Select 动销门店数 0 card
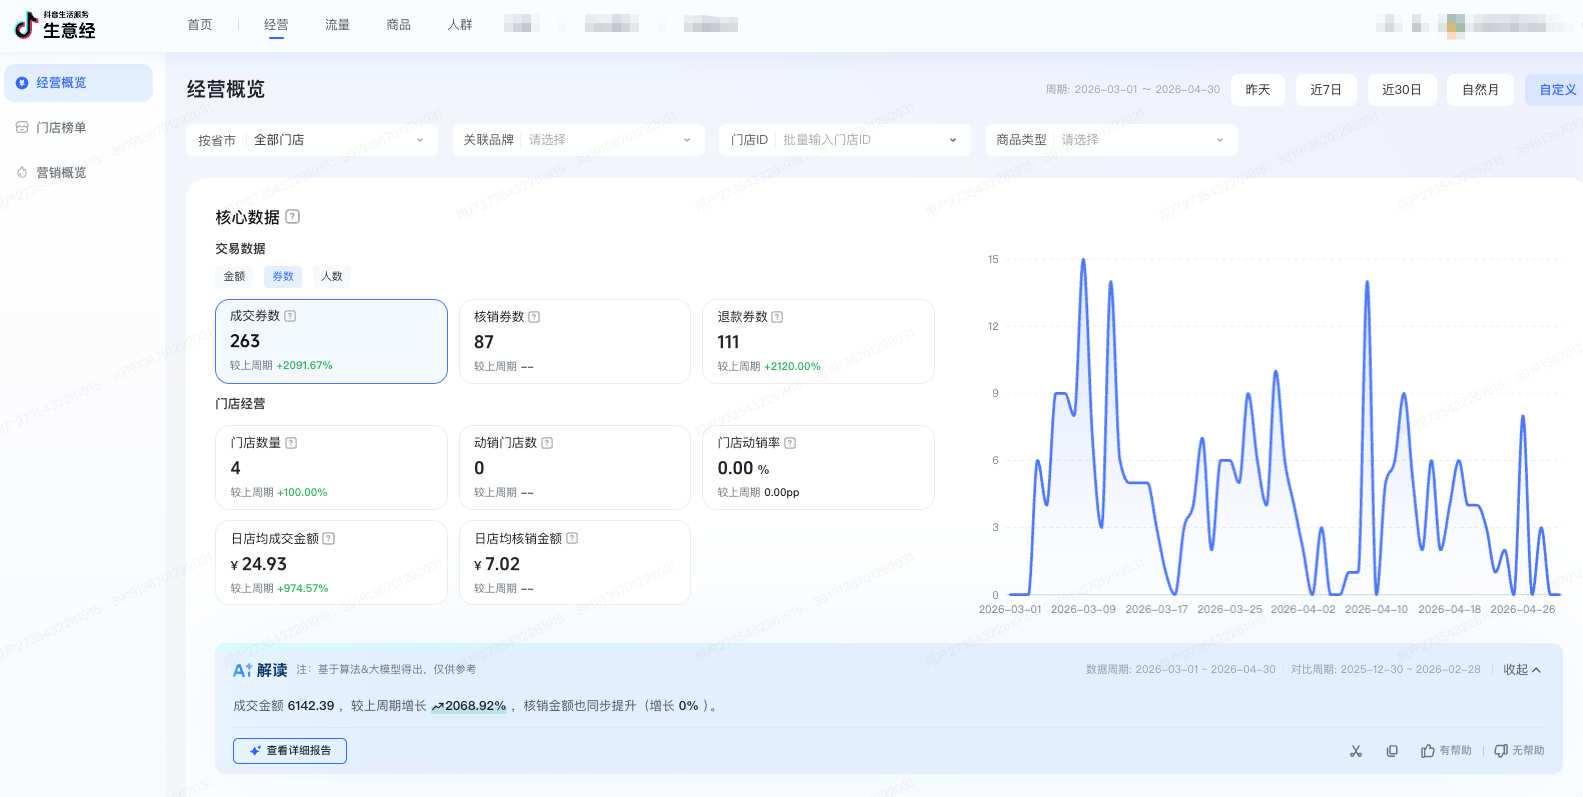The width and height of the screenshot is (1583, 797). (575, 467)
